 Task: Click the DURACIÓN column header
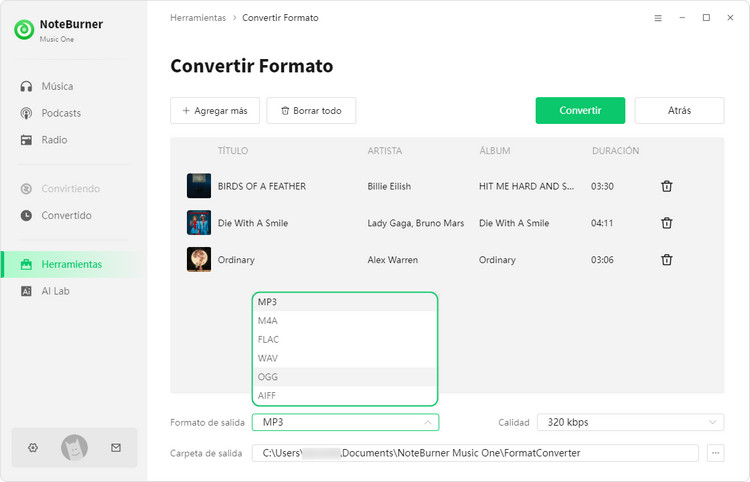click(x=615, y=151)
